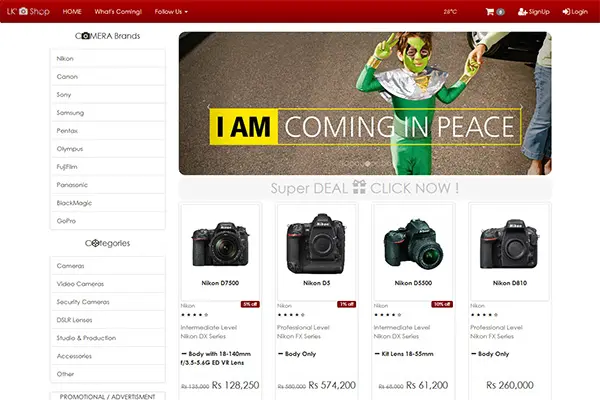Click star rating of Nikon D810
The image size is (600, 400).
484,315
